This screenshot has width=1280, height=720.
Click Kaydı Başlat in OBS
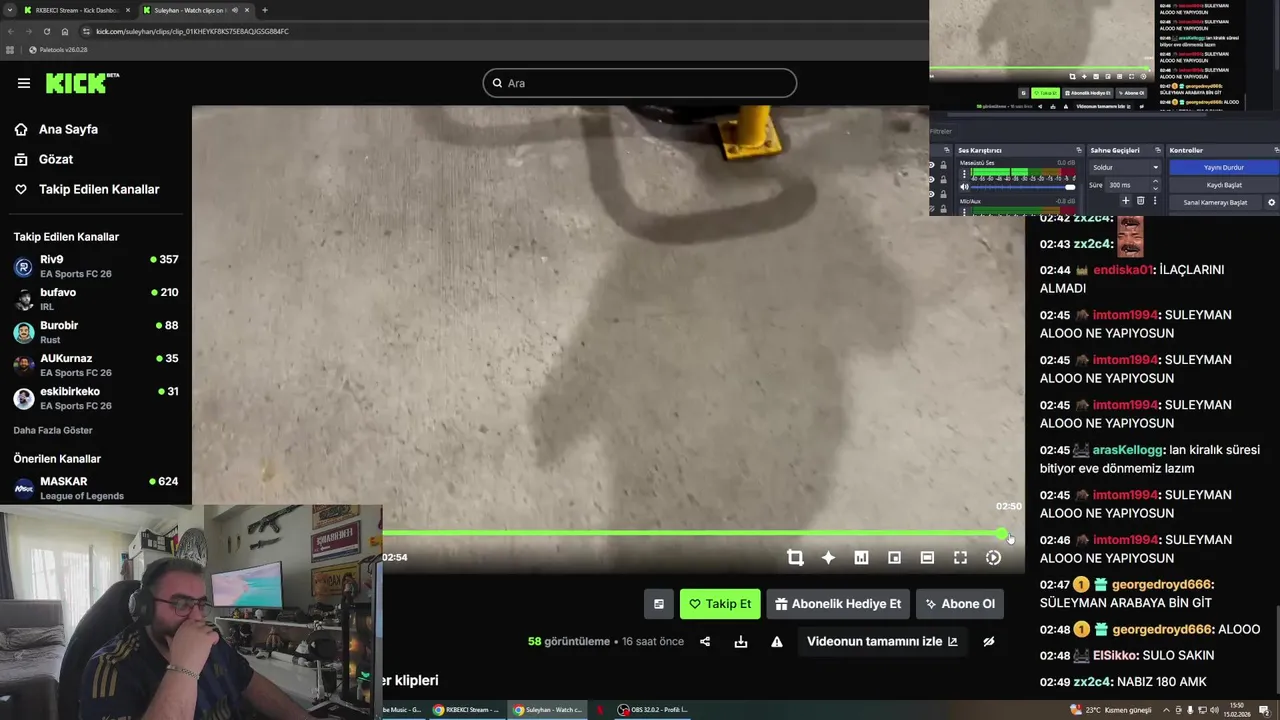(x=1223, y=185)
